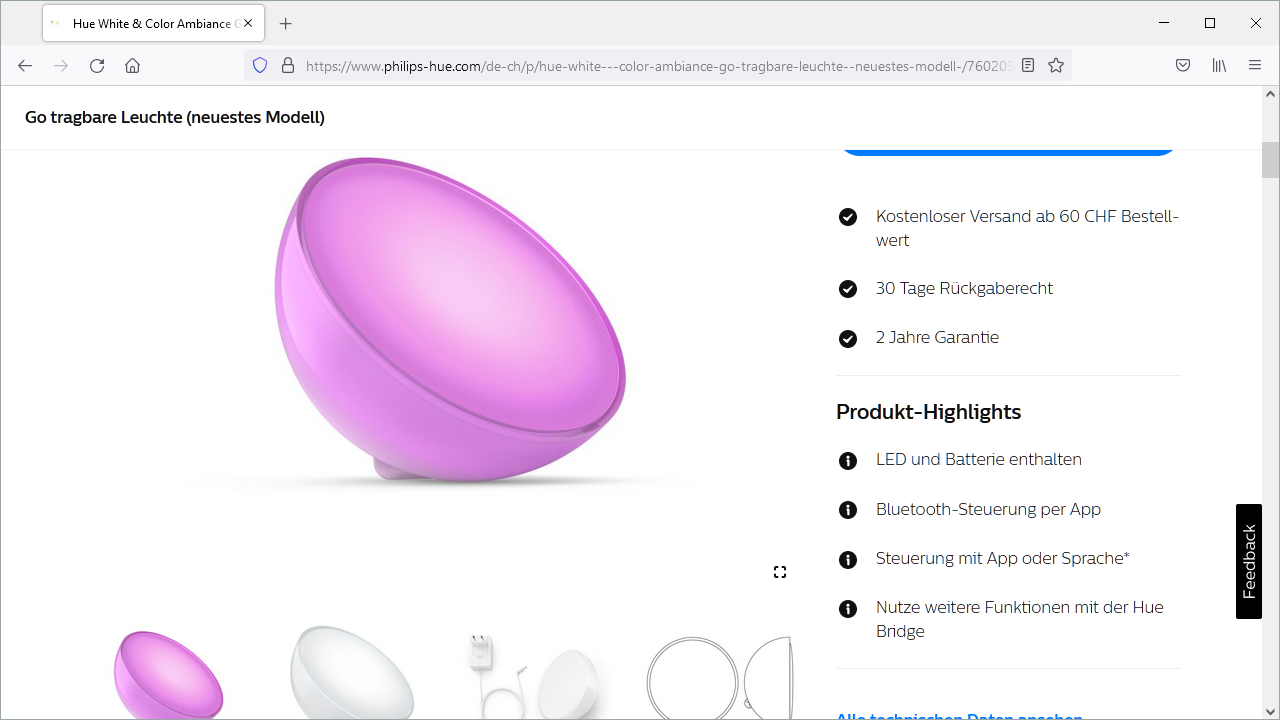Viewport: 1280px width, 720px height.
Task: Go back to the previous page
Action: coord(25,65)
